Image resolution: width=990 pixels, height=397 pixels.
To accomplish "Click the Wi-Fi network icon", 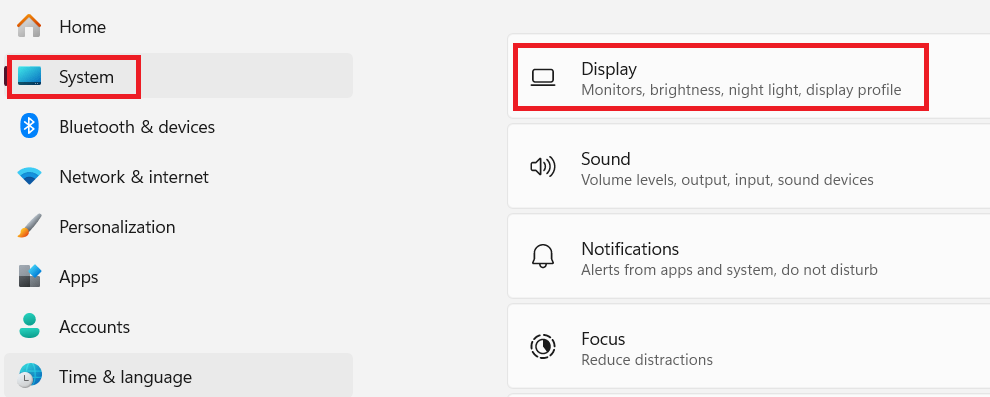I will point(29,177).
